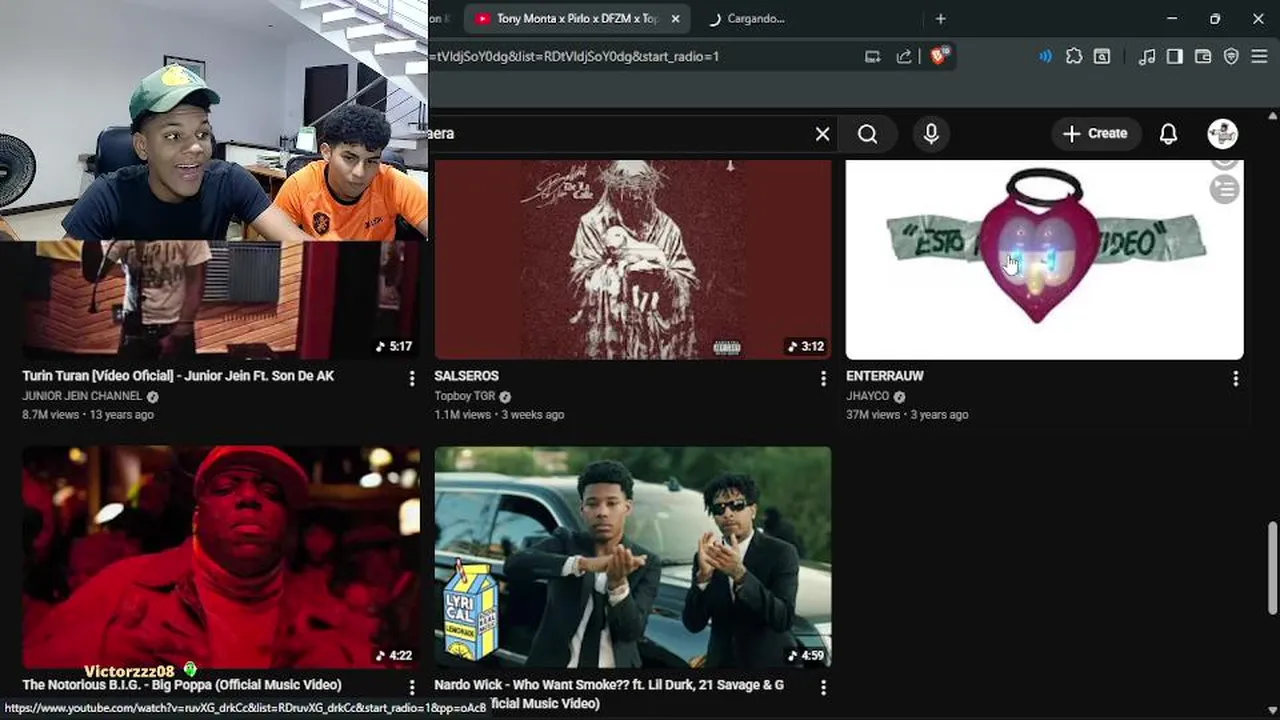
Task: Click the page vertical scrollbar thumb
Action: (1272, 567)
